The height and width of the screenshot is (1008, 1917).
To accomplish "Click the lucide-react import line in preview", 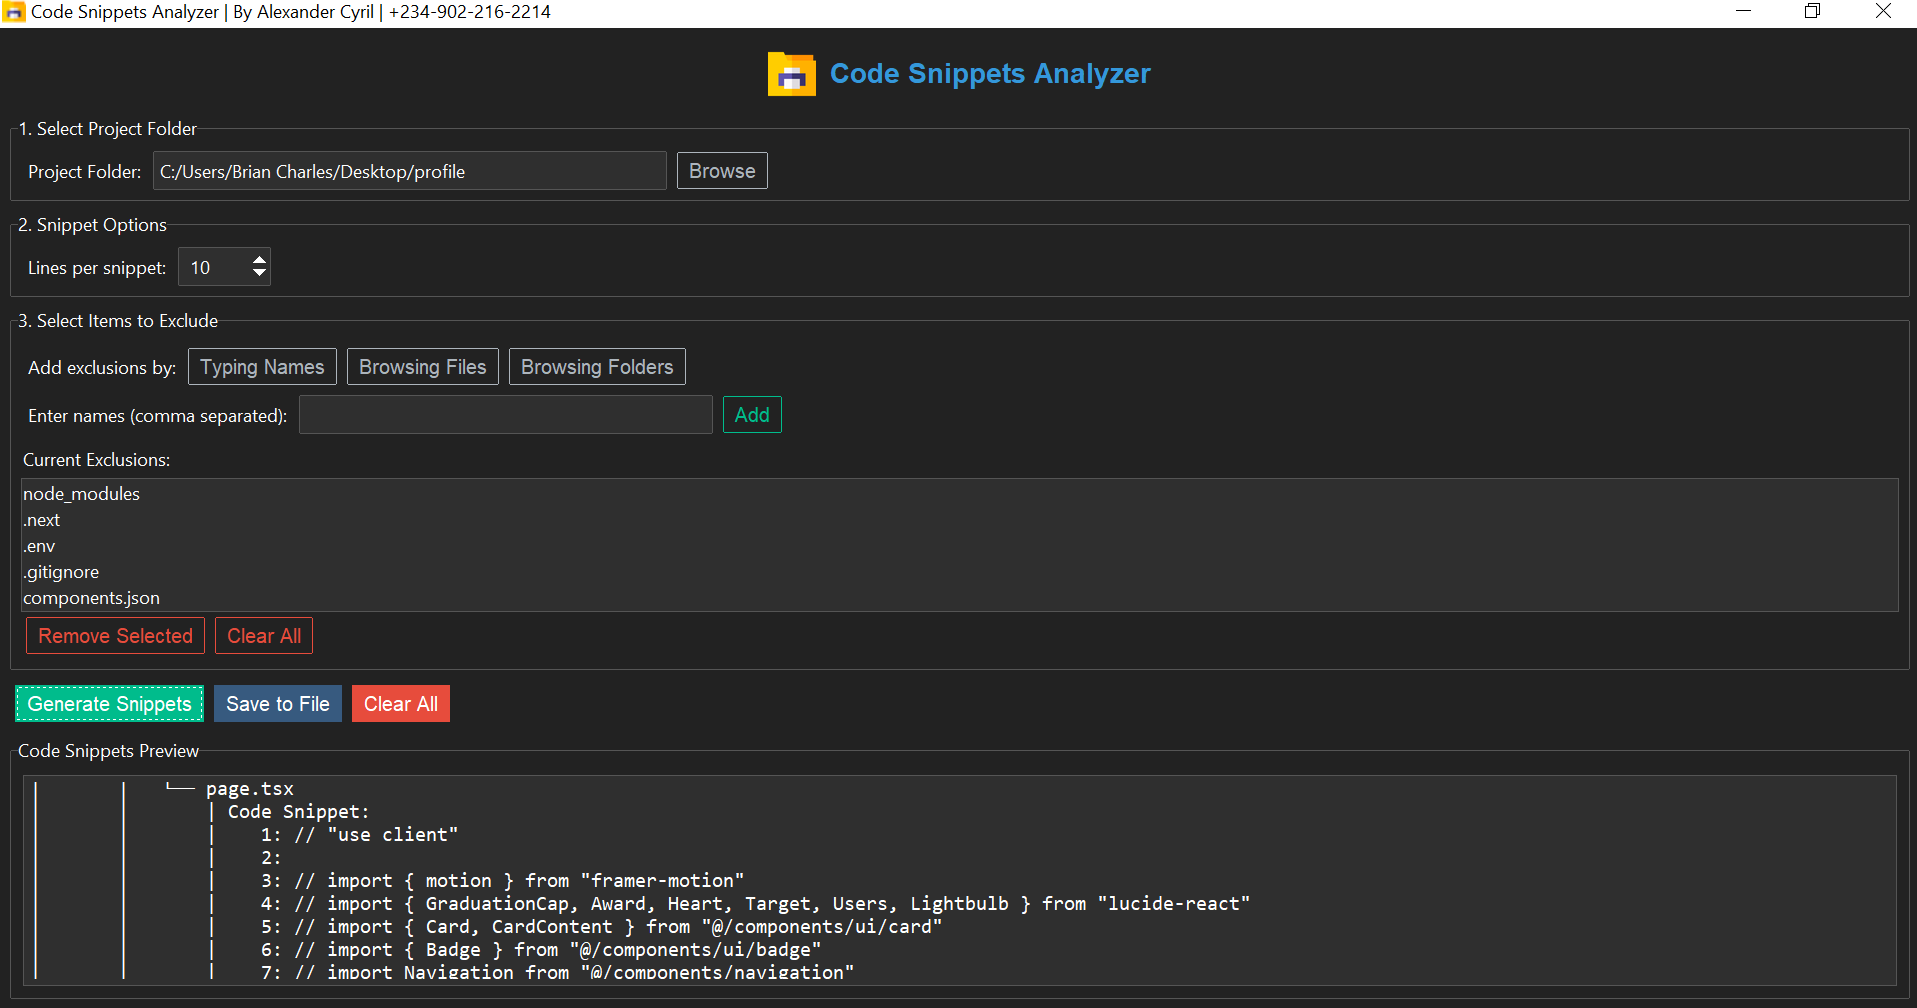I will pos(755,904).
